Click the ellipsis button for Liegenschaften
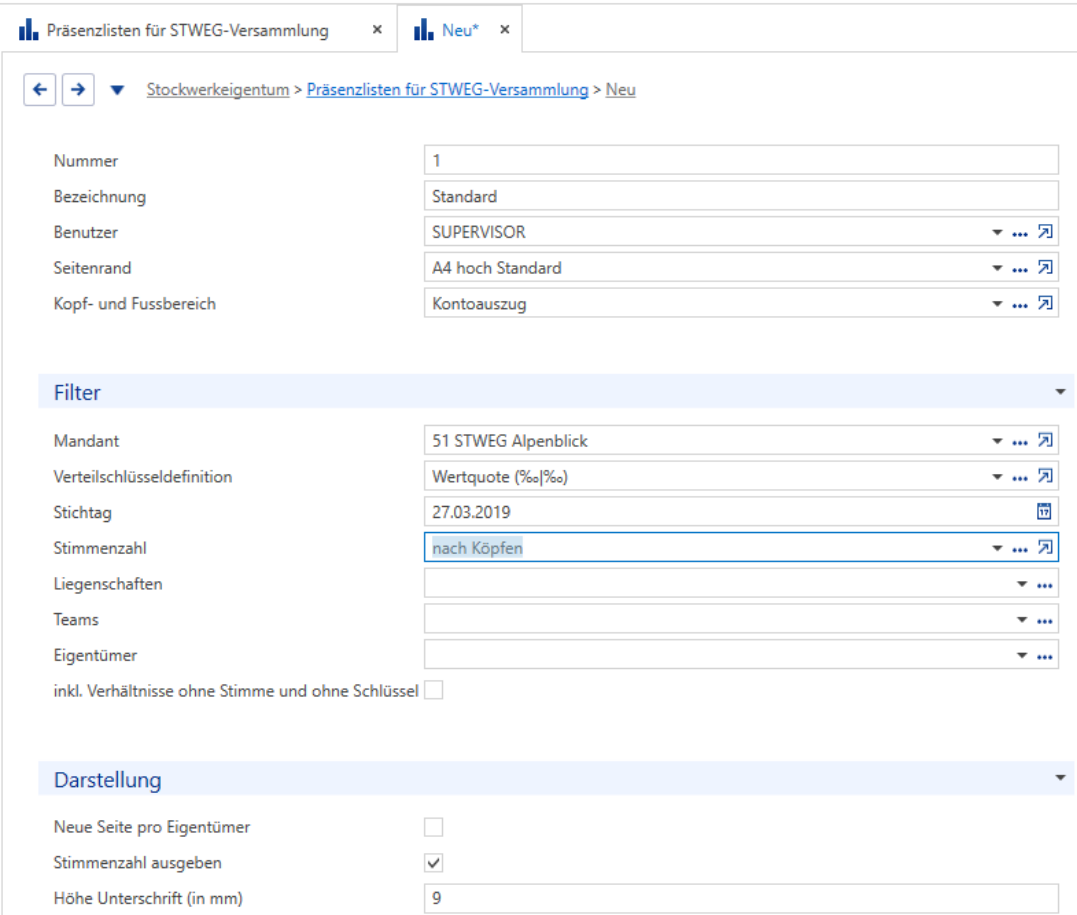The height and width of the screenshot is (915, 1077). pos(1045,585)
